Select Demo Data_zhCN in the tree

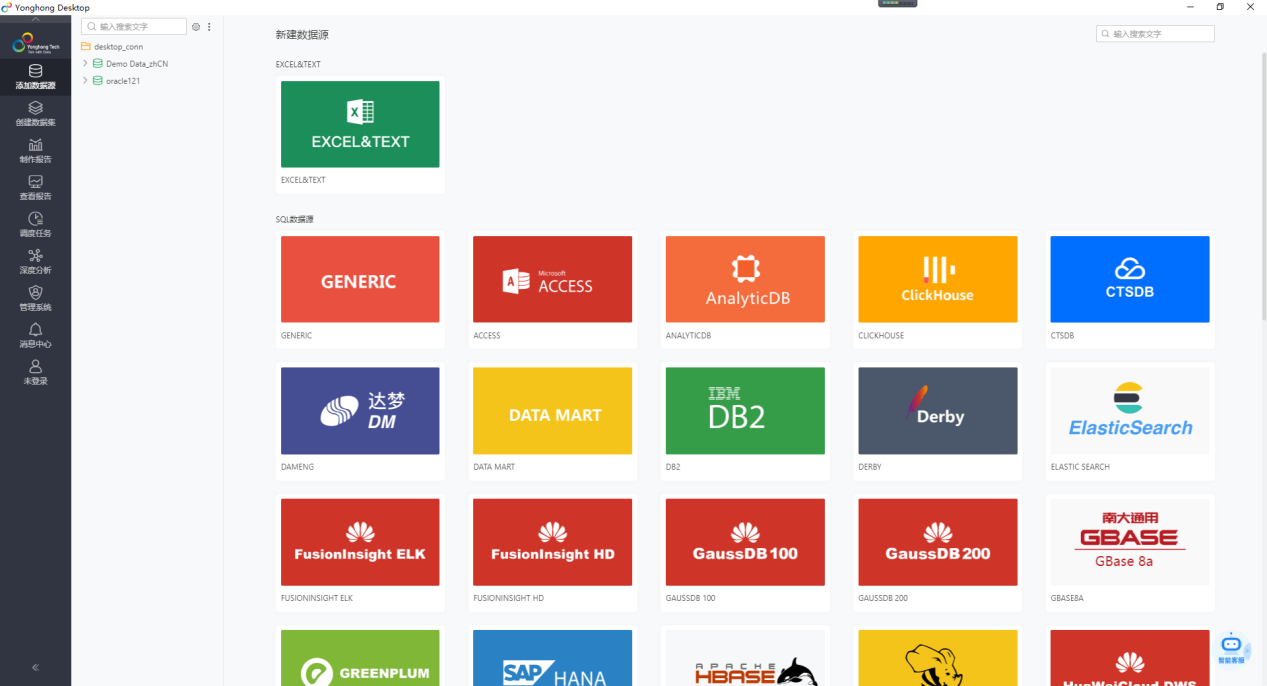click(x=130, y=63)
